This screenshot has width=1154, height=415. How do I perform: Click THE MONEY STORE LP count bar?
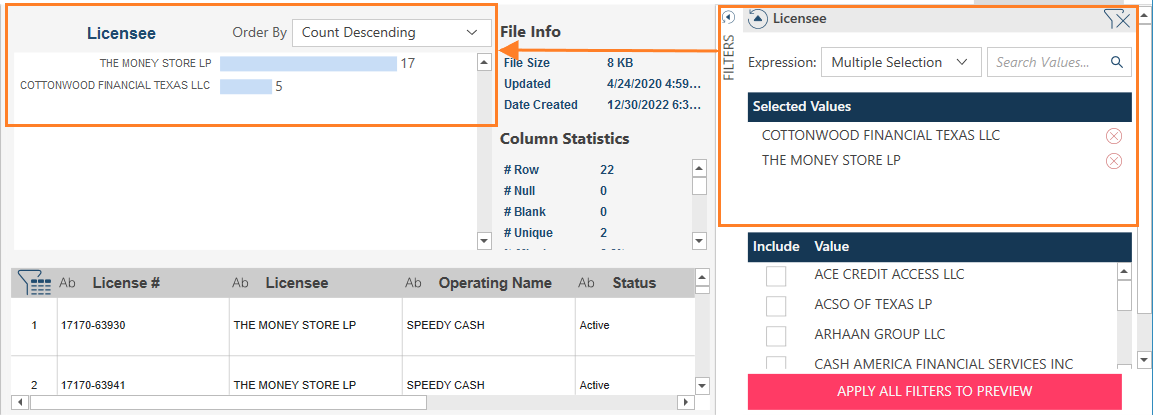coord(308,64)
